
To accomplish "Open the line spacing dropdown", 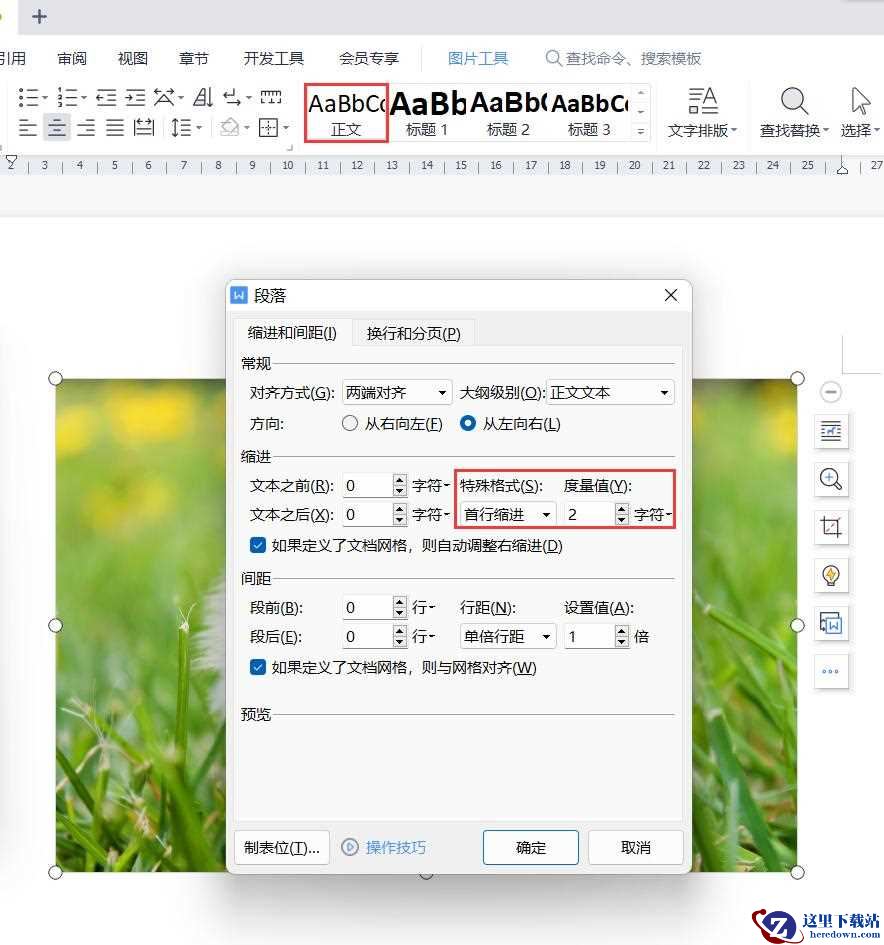I will click(507, 636).
